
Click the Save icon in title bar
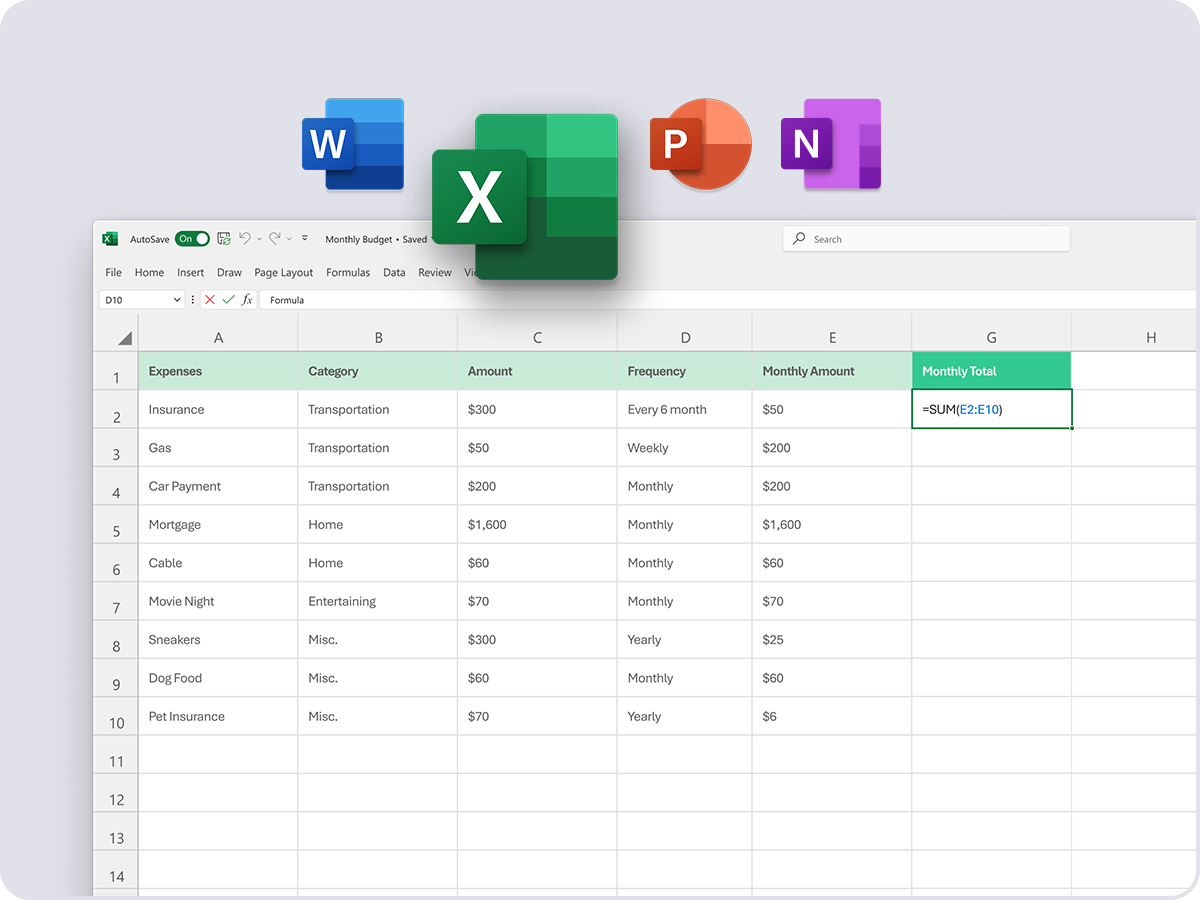tap(224, 239)
